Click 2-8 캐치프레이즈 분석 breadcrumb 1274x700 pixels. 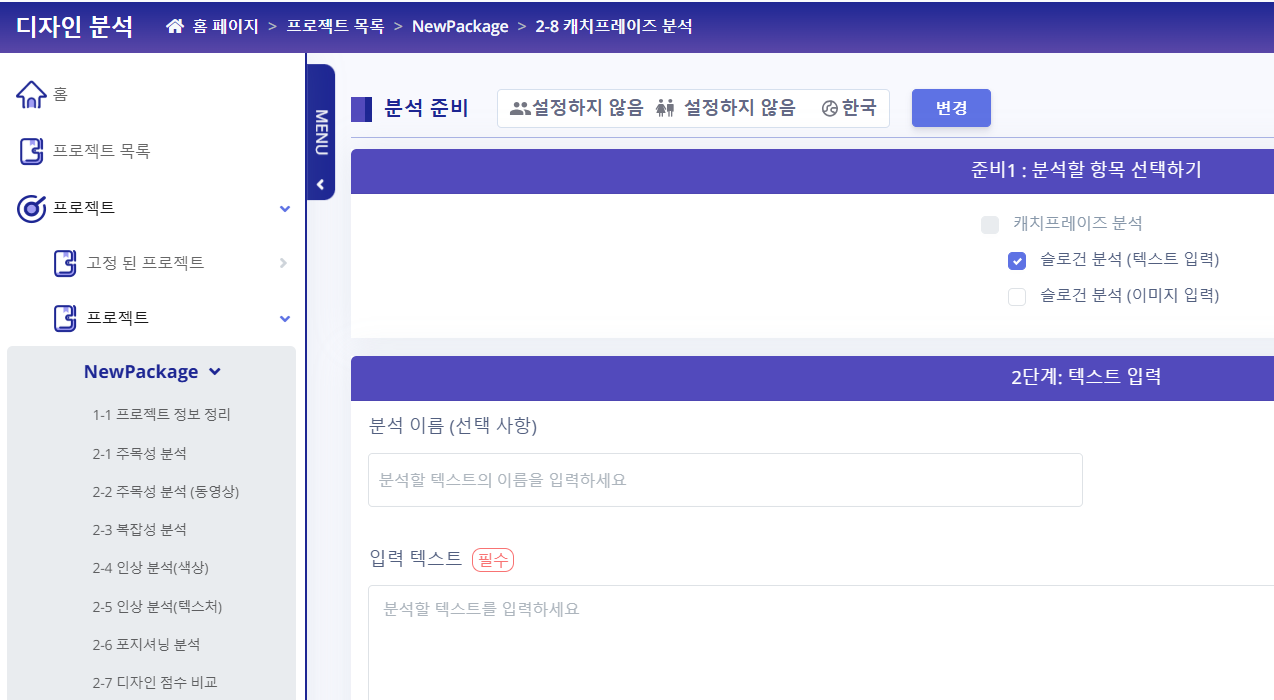[x=613, y=27]
